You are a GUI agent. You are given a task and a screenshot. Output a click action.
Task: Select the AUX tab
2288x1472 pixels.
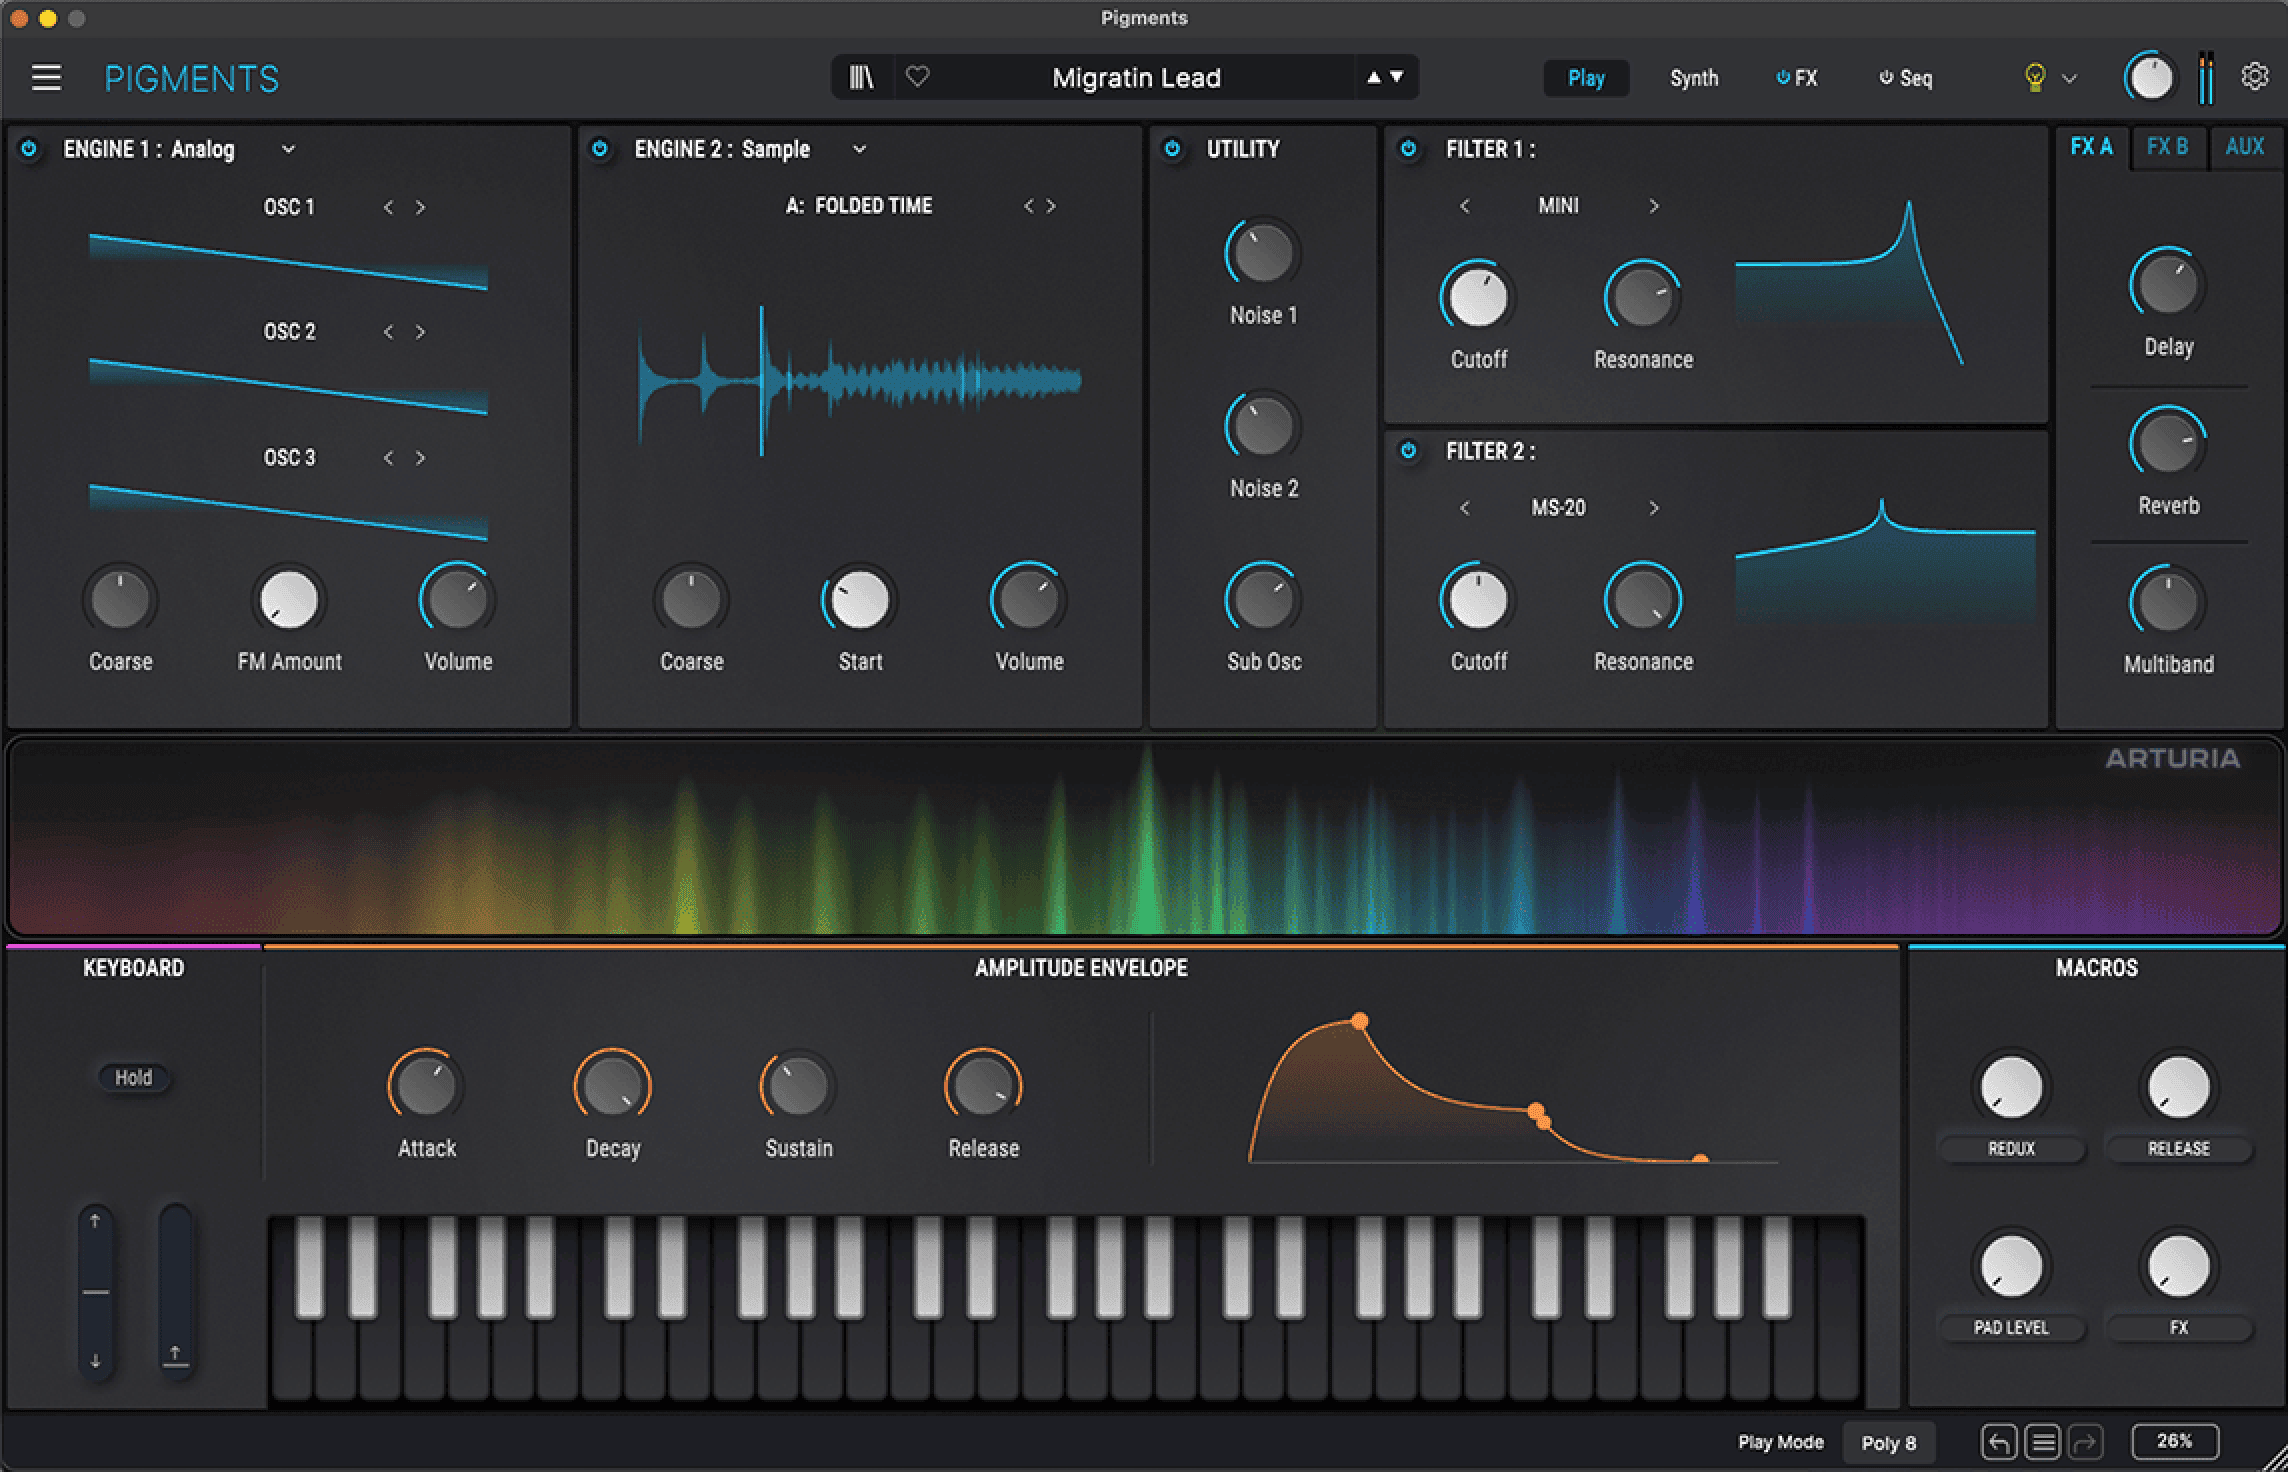2244,147
